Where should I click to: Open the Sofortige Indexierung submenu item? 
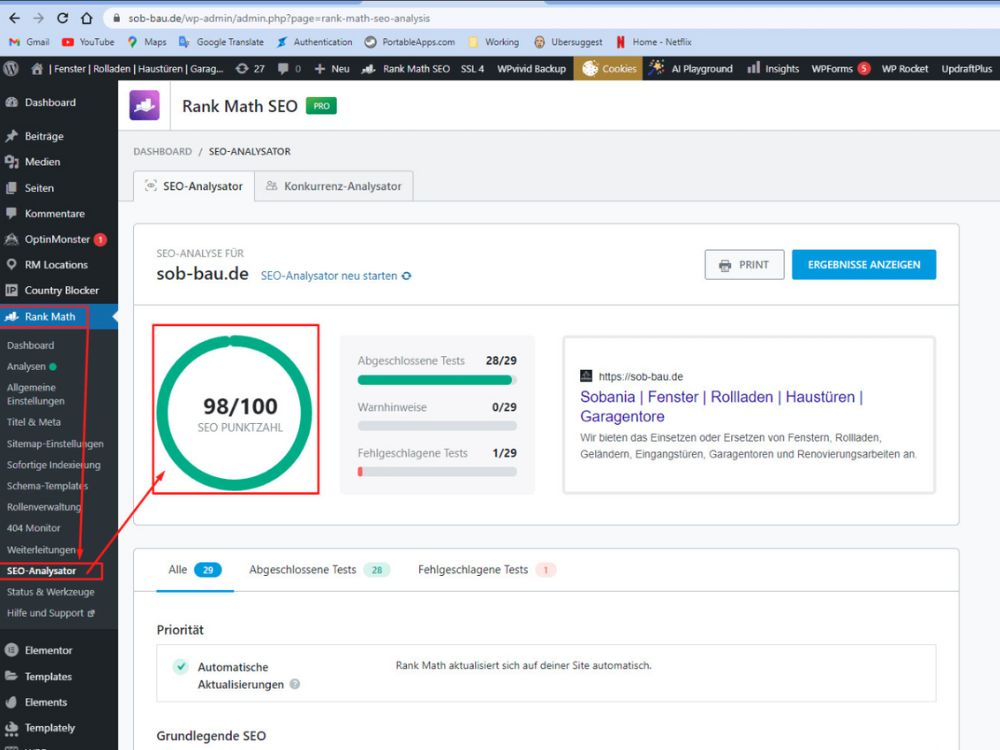coord(54,464)
